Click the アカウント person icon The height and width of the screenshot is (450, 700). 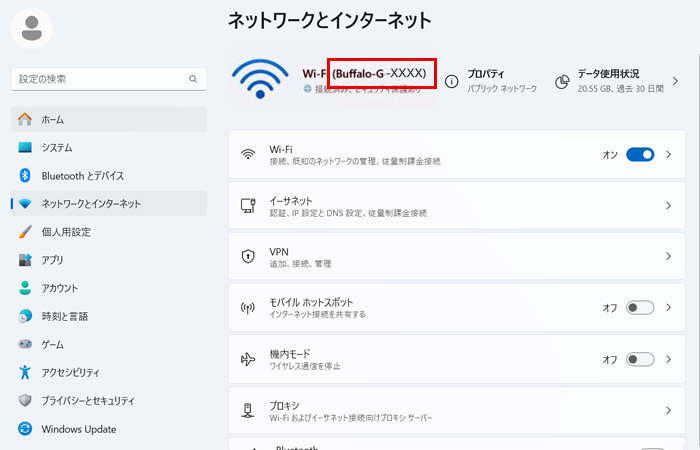[25, 288]
